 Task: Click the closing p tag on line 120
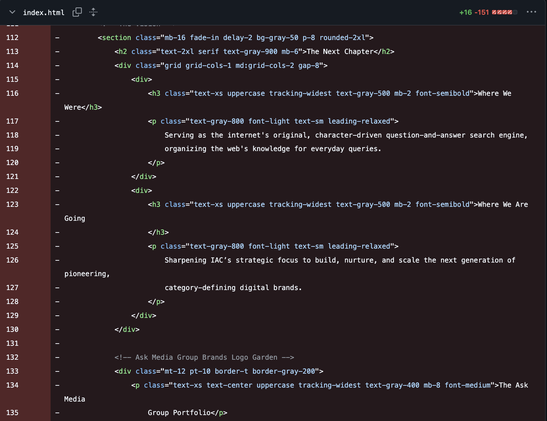[156, 163]
